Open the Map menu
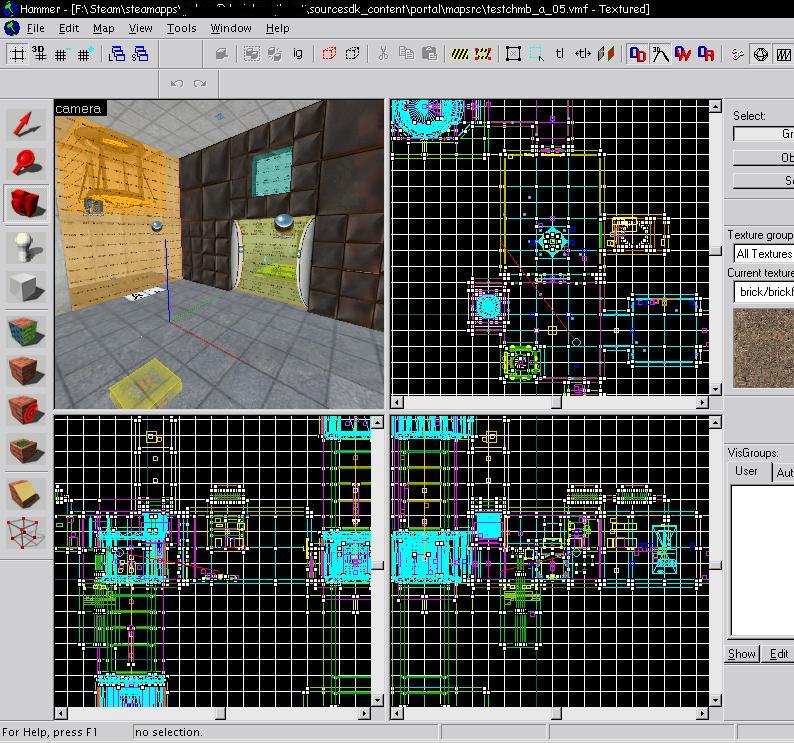The height and width of the screenshot is (743, 794). tap(103, 28)
